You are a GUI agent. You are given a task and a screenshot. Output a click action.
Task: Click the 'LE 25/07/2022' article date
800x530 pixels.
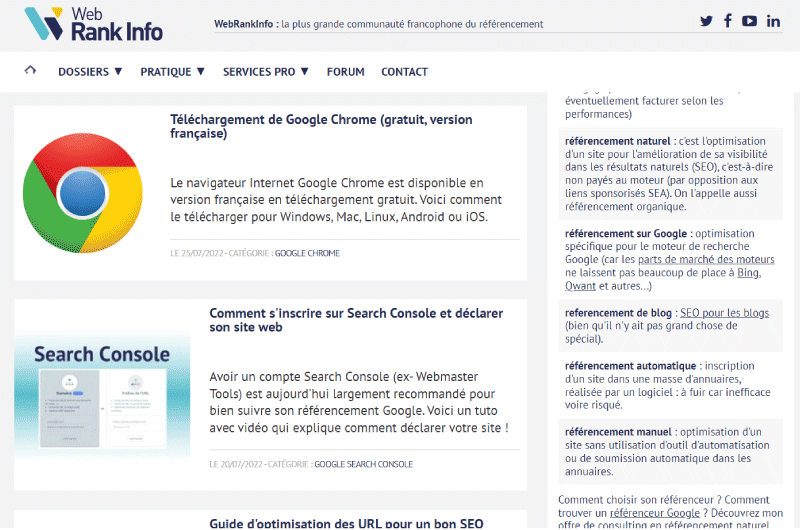pos(196,254)
